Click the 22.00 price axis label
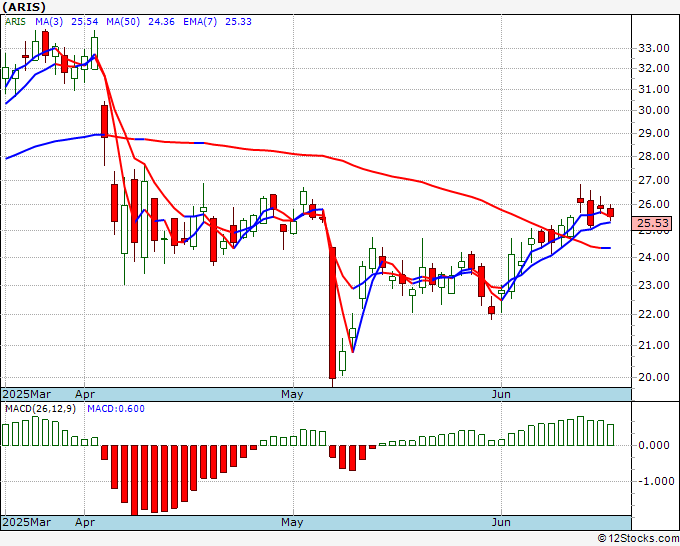 tap(654, 314)
